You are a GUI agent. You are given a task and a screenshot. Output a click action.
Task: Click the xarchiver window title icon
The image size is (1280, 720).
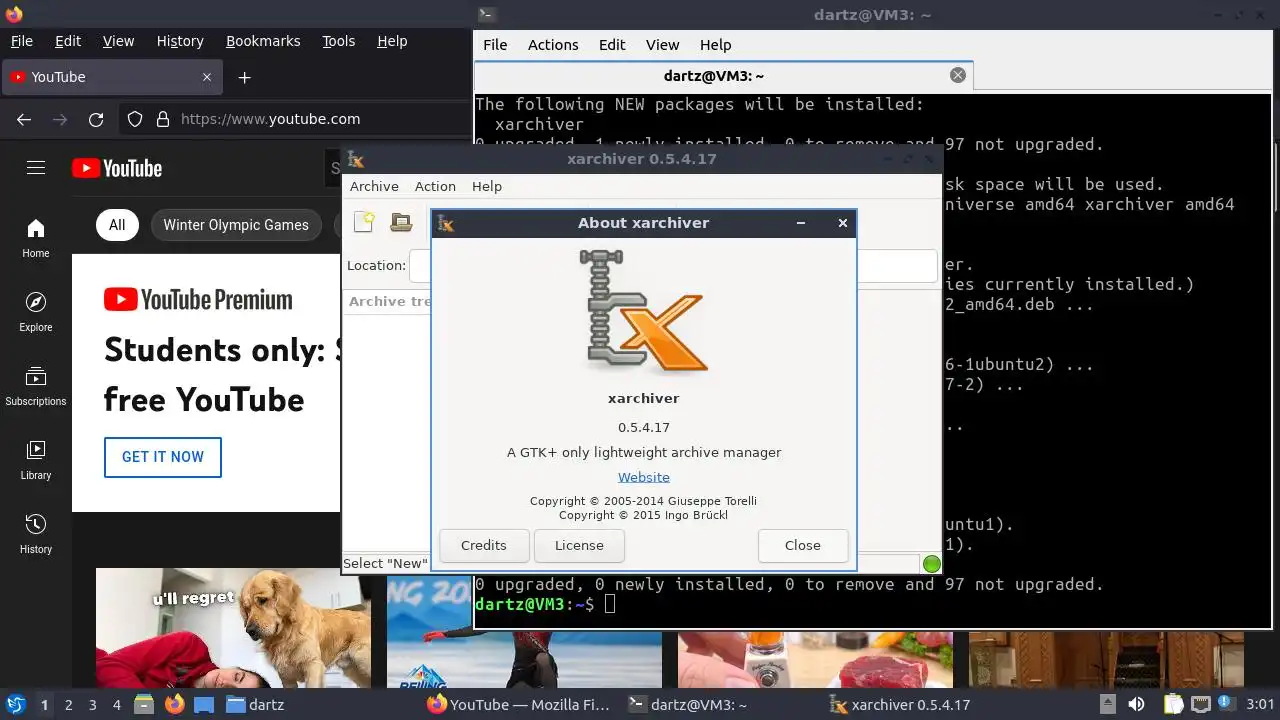[355, 158]
